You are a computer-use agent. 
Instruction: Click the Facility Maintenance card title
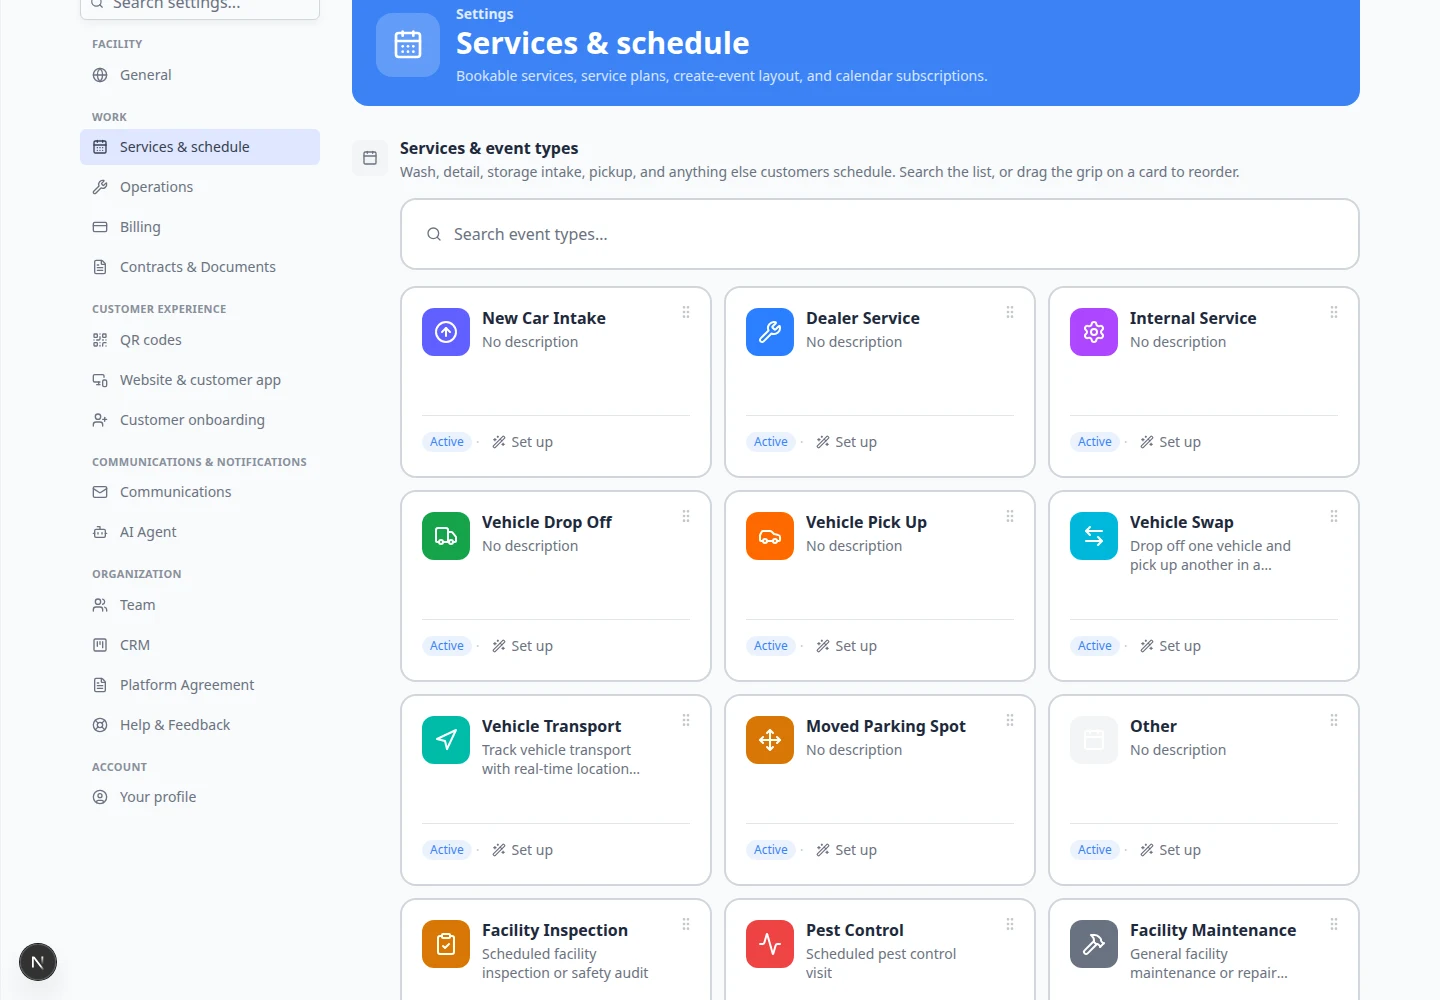(x=1213, y=930)
